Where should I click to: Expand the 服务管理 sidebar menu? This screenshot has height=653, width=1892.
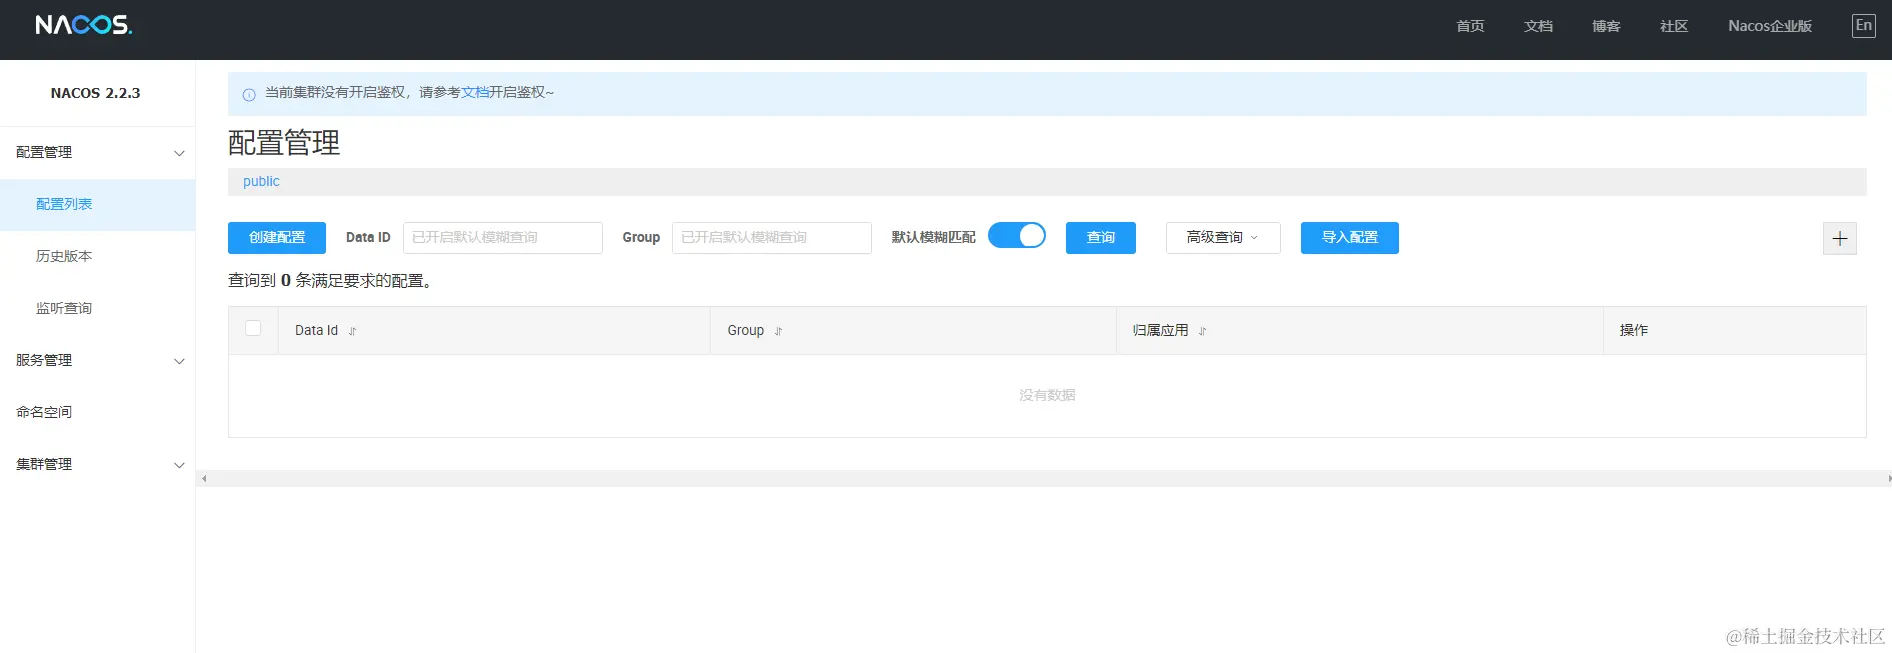[97, 360]
